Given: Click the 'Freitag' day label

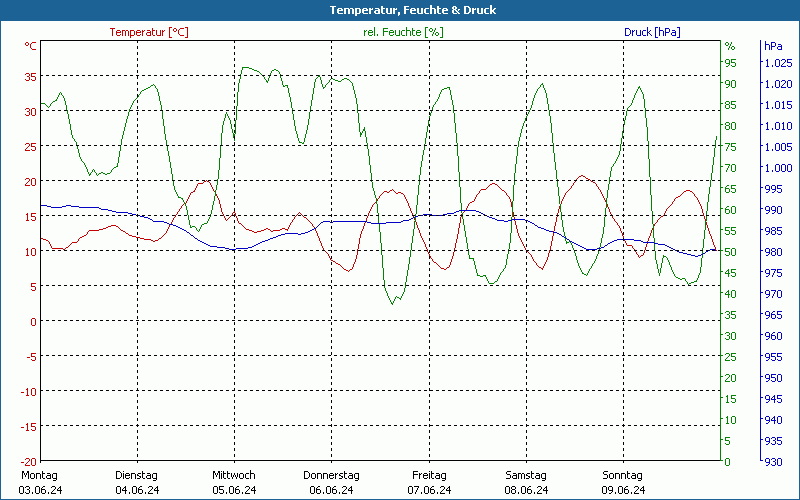Looking at the screenshot, I should tap(429, 476).
